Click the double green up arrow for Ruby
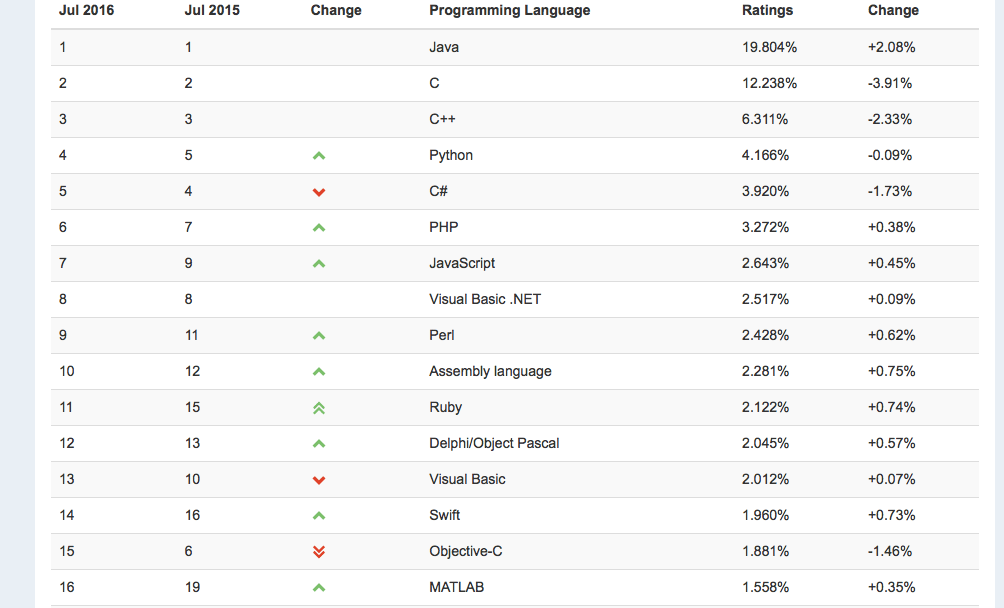The height and width of the screenshot is (608, 1004). click(x=319, y=408)
